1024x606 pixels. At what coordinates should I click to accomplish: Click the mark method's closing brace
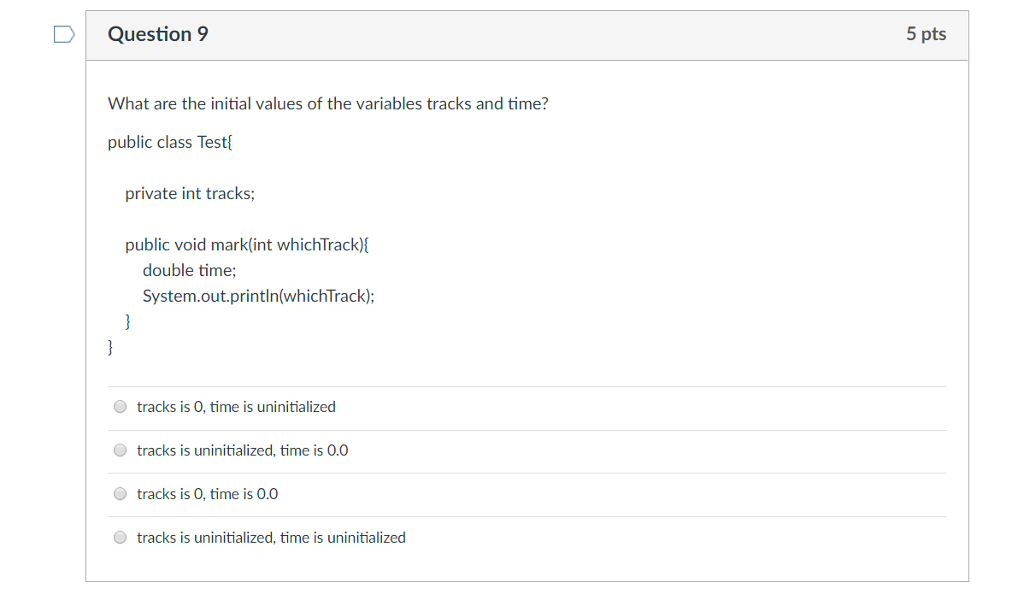point(128,321)
